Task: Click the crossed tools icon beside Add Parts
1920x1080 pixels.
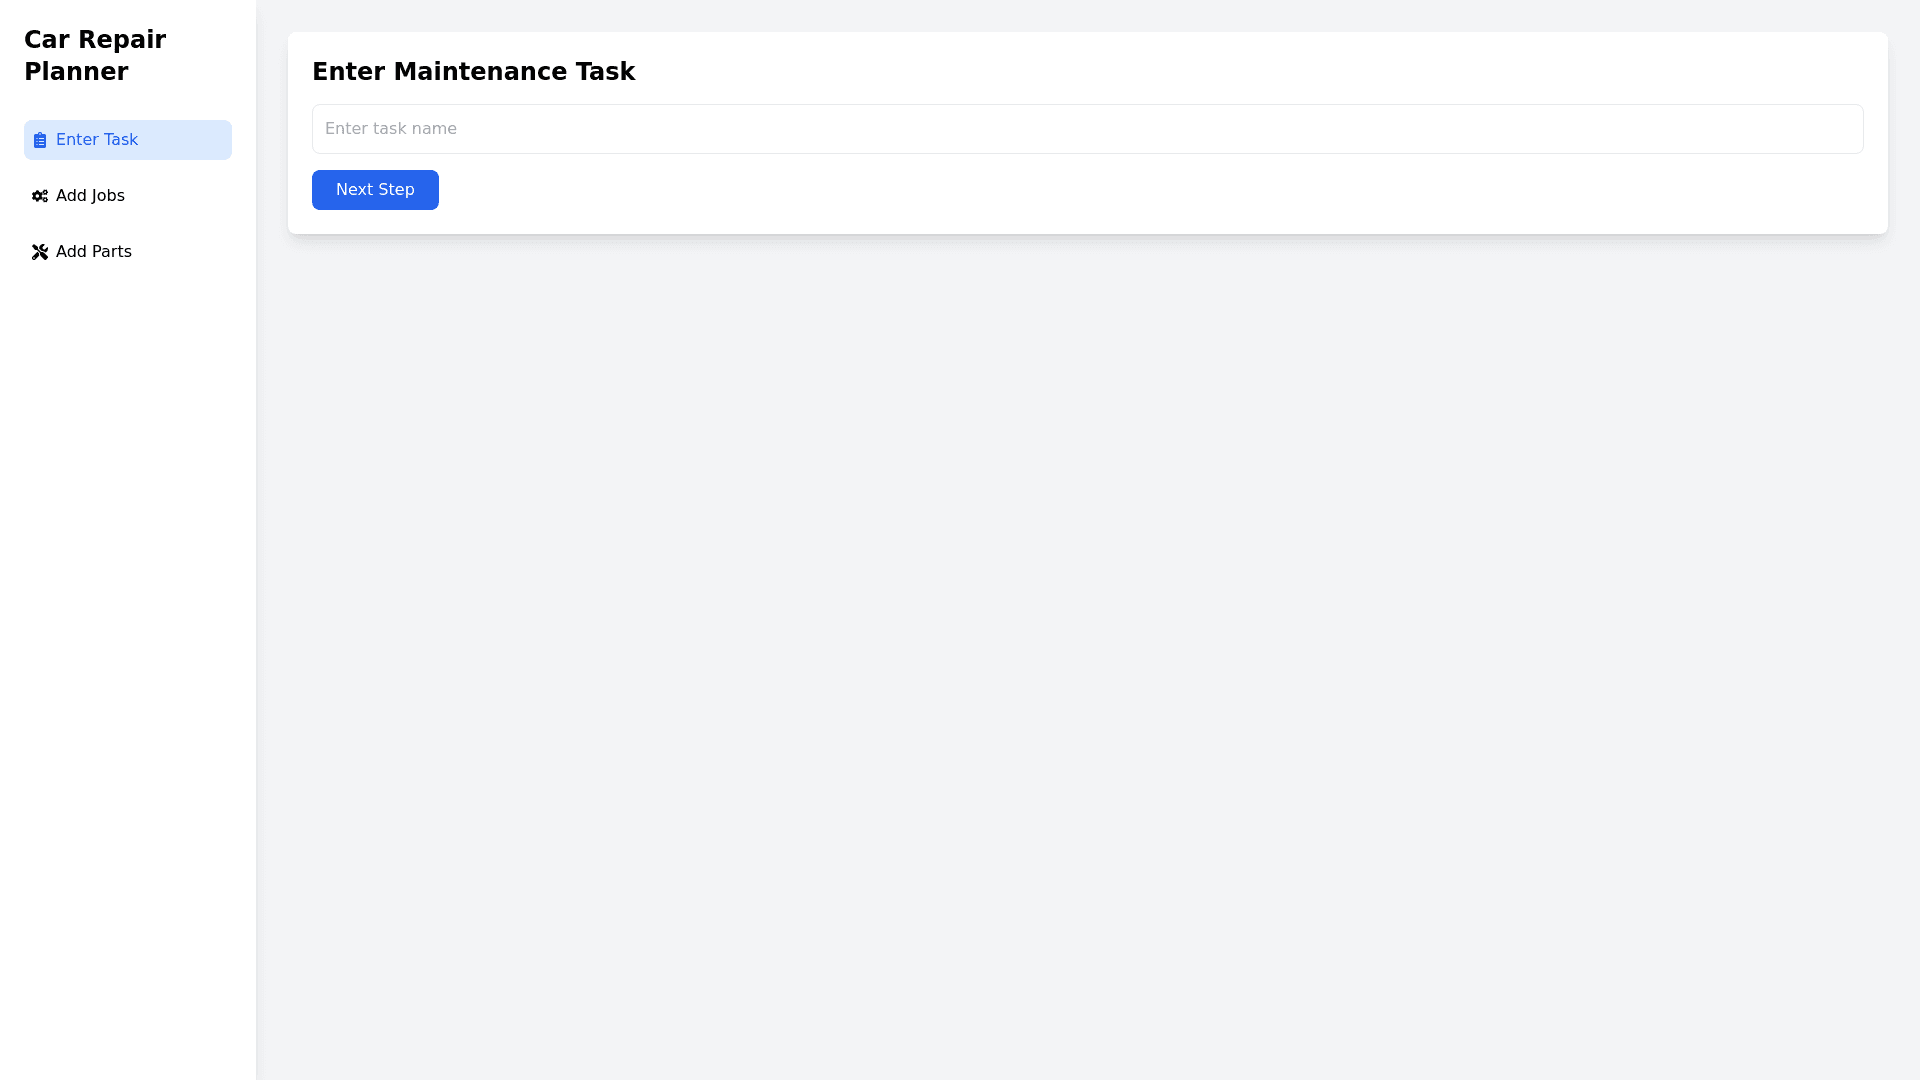Action: tap(40, 252)
